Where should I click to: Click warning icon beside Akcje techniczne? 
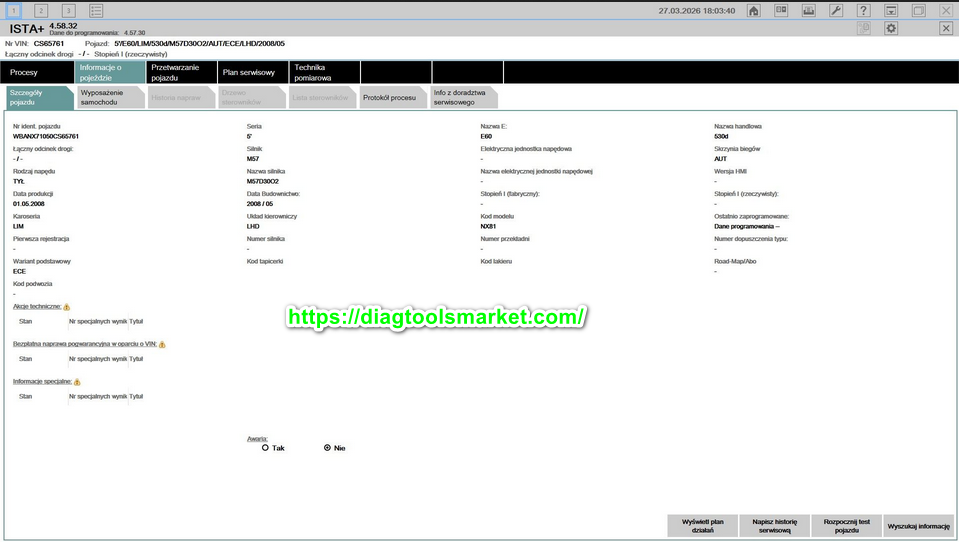point(67,307)
